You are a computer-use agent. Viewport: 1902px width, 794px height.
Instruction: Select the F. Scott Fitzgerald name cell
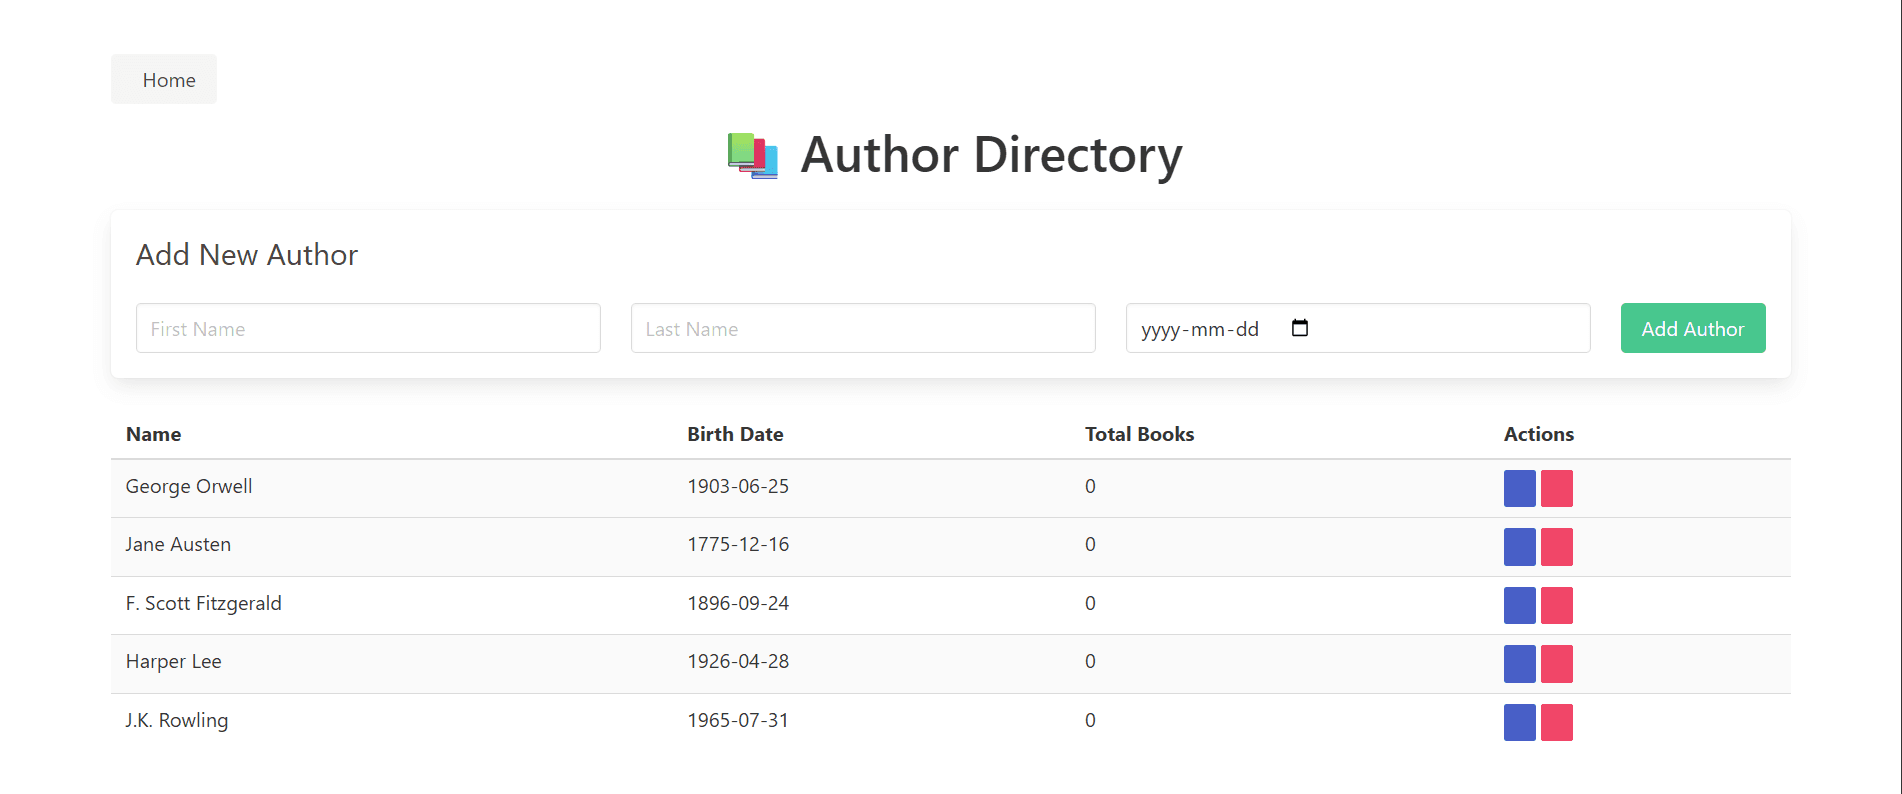204,603
